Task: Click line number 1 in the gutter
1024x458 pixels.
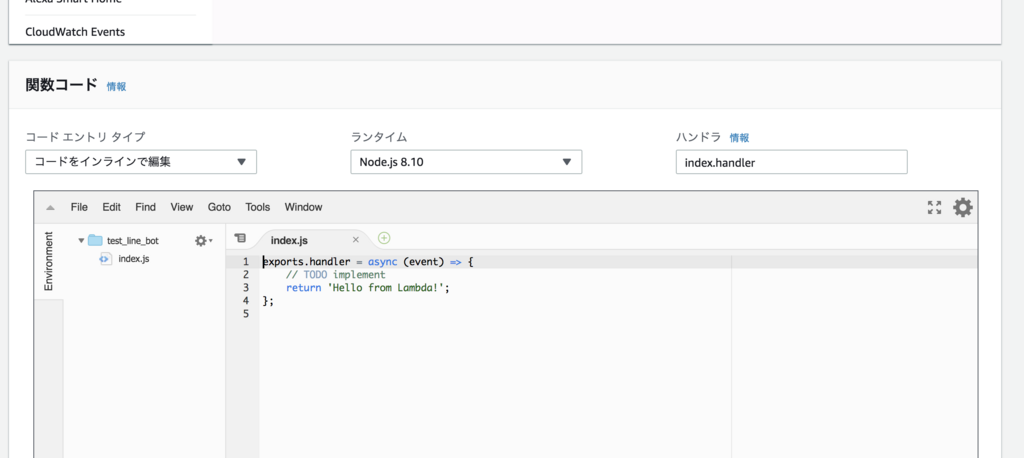Action: coord(246,262)
